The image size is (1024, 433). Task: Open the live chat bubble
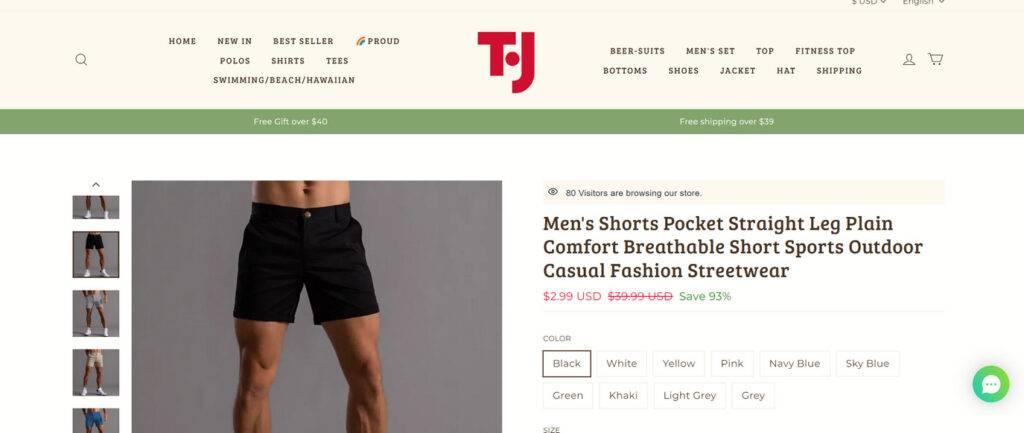tap(990, 384)
